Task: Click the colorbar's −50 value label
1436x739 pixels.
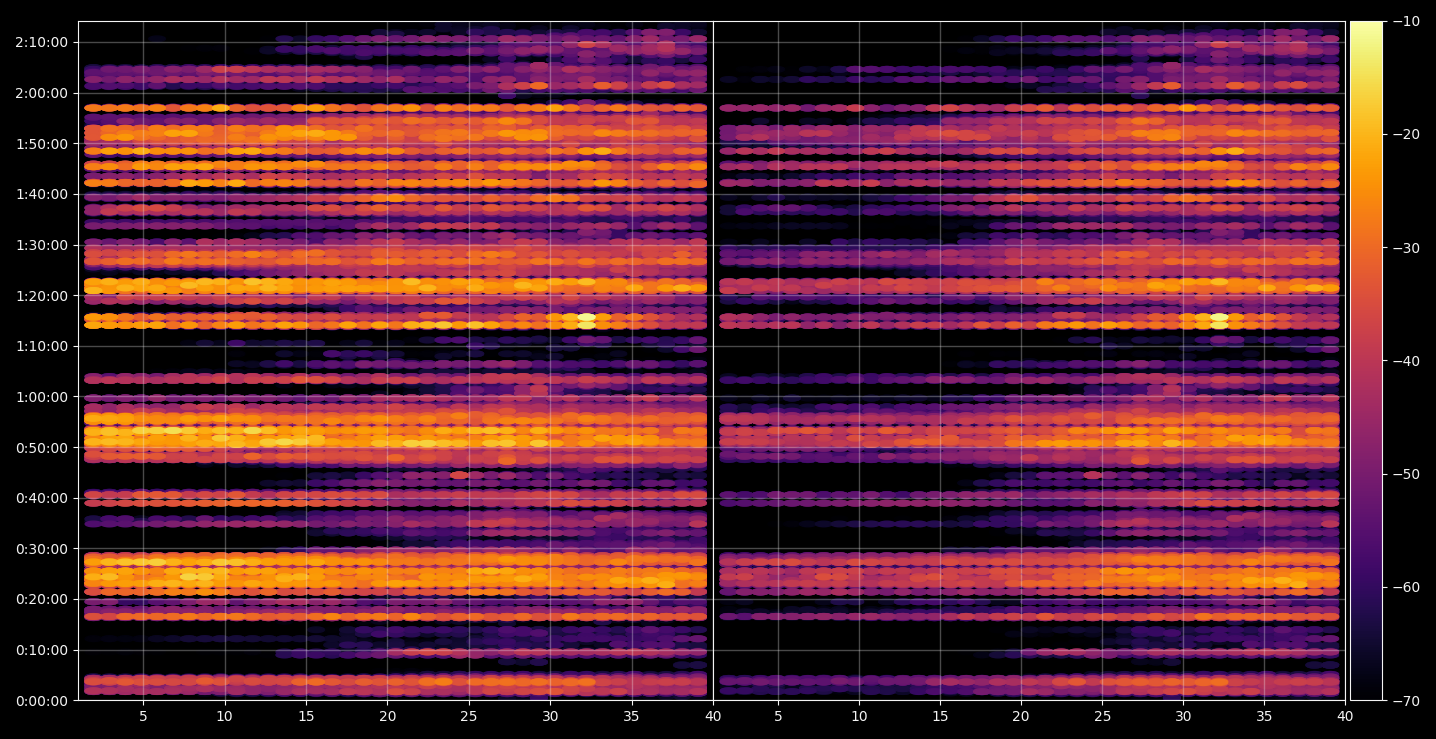Action: [1406, 474]
